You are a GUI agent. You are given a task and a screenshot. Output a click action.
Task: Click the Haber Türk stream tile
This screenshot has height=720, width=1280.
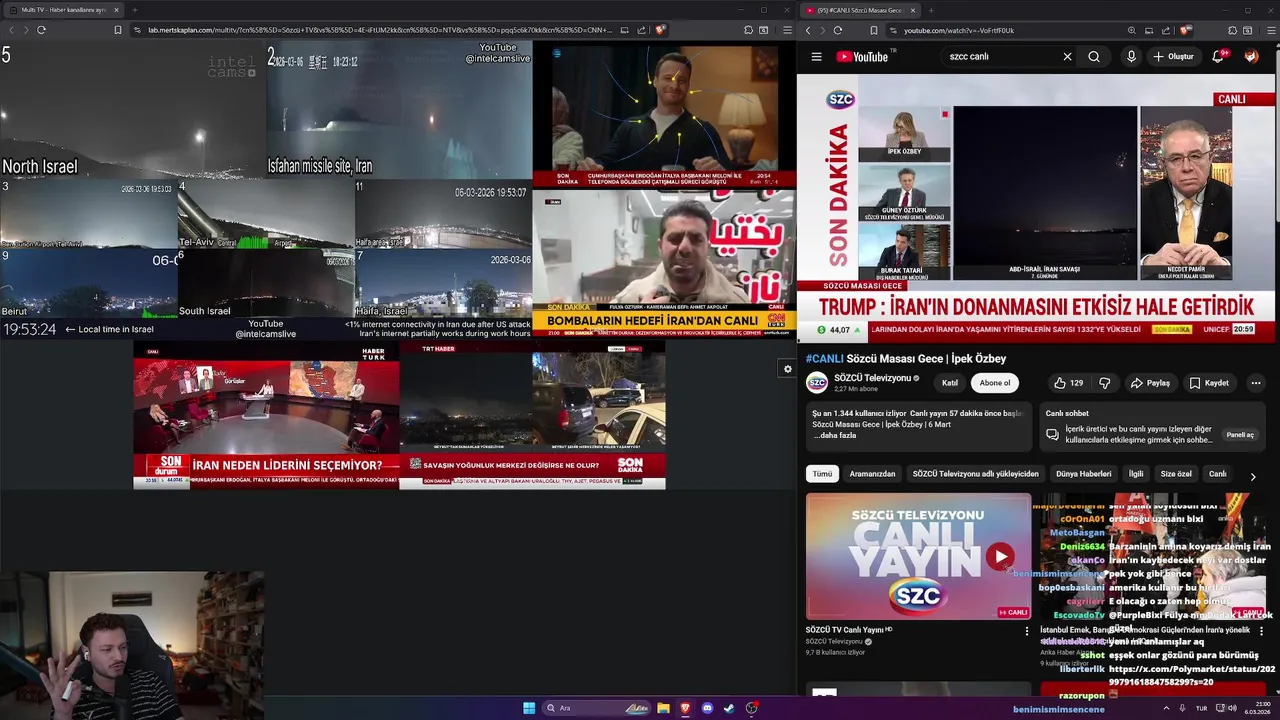tap(266, 415)
